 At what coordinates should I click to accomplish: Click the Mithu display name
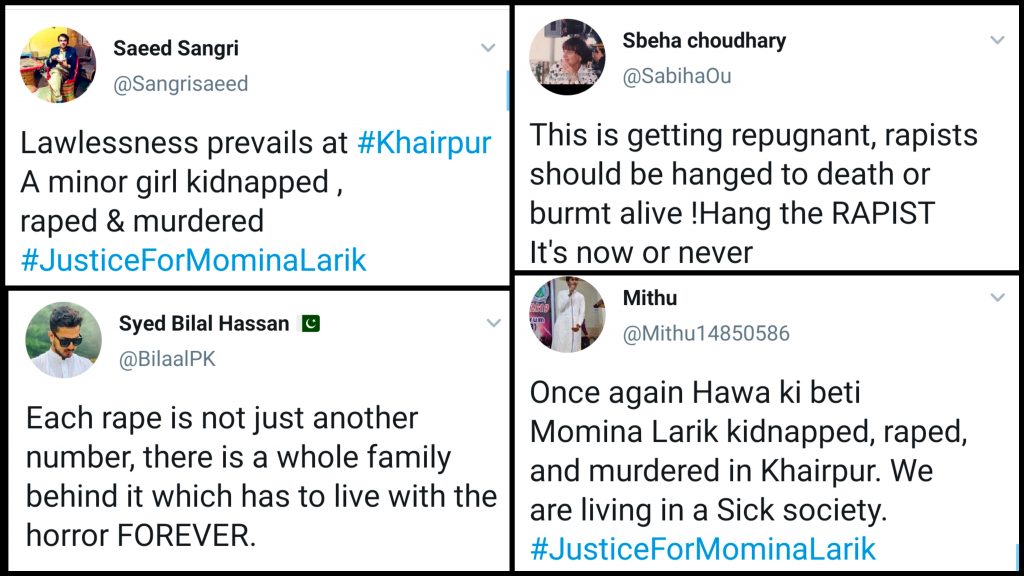point(650,298)
